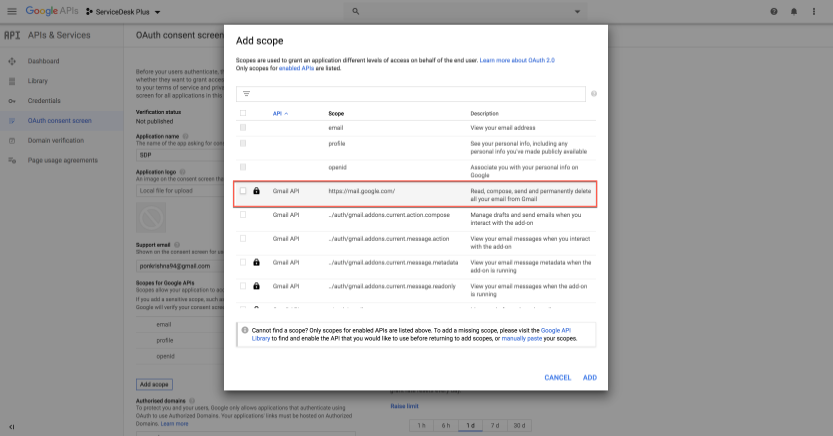Click the search magnifier icon

[356, 11]
